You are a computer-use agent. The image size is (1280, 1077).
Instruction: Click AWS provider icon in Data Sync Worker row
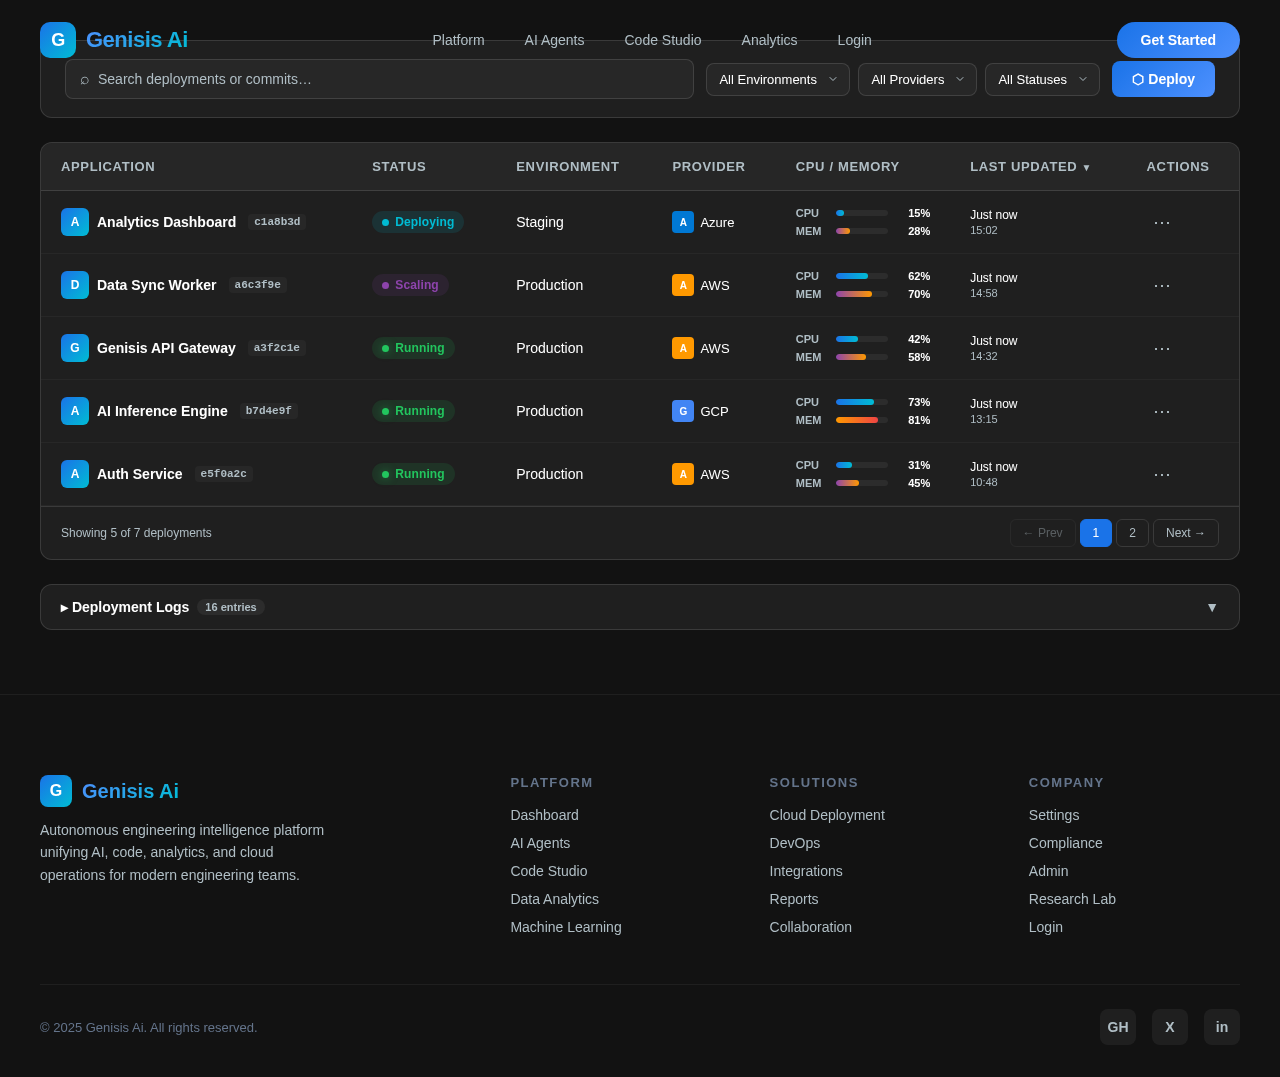[x=683, y=285]
